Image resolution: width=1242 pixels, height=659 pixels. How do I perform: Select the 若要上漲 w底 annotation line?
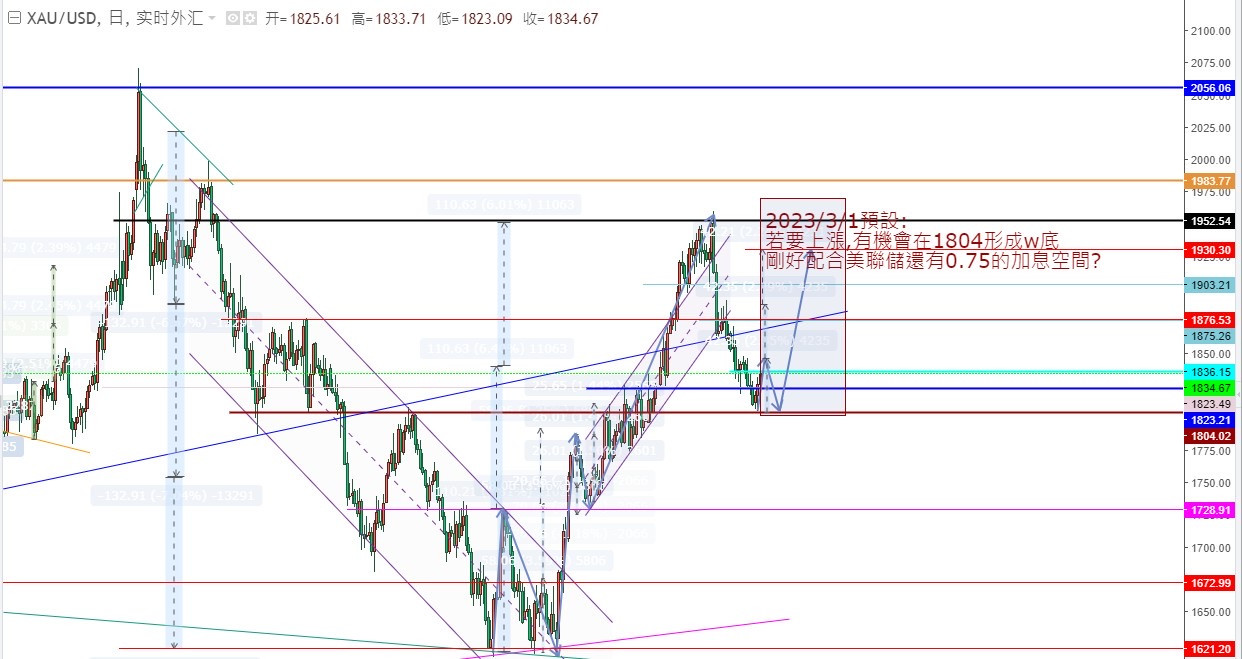(x=912, y=240)
